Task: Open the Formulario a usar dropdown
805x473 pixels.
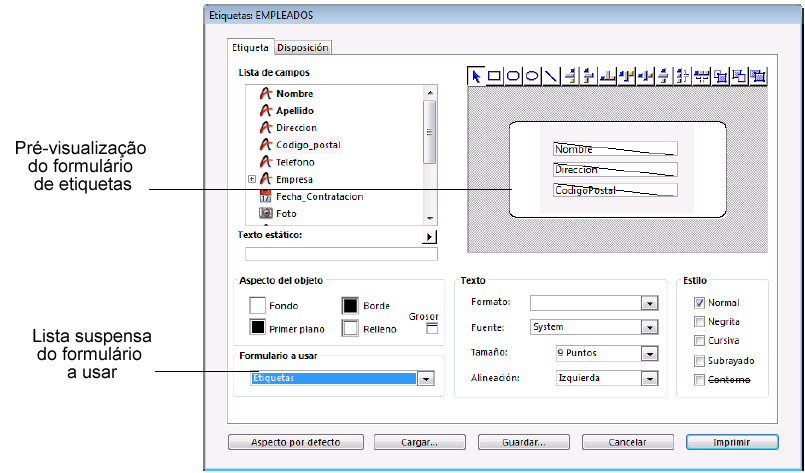Action: pos(425,379)
